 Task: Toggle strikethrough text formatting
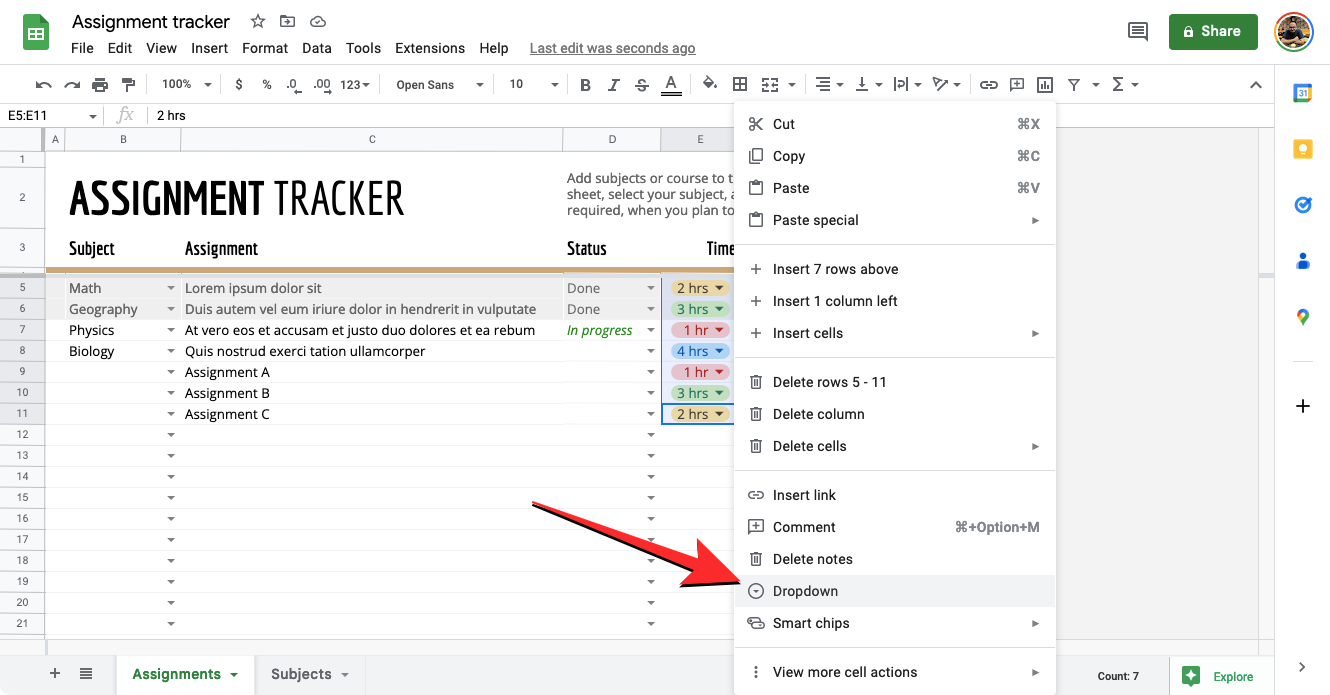[642, 85]
